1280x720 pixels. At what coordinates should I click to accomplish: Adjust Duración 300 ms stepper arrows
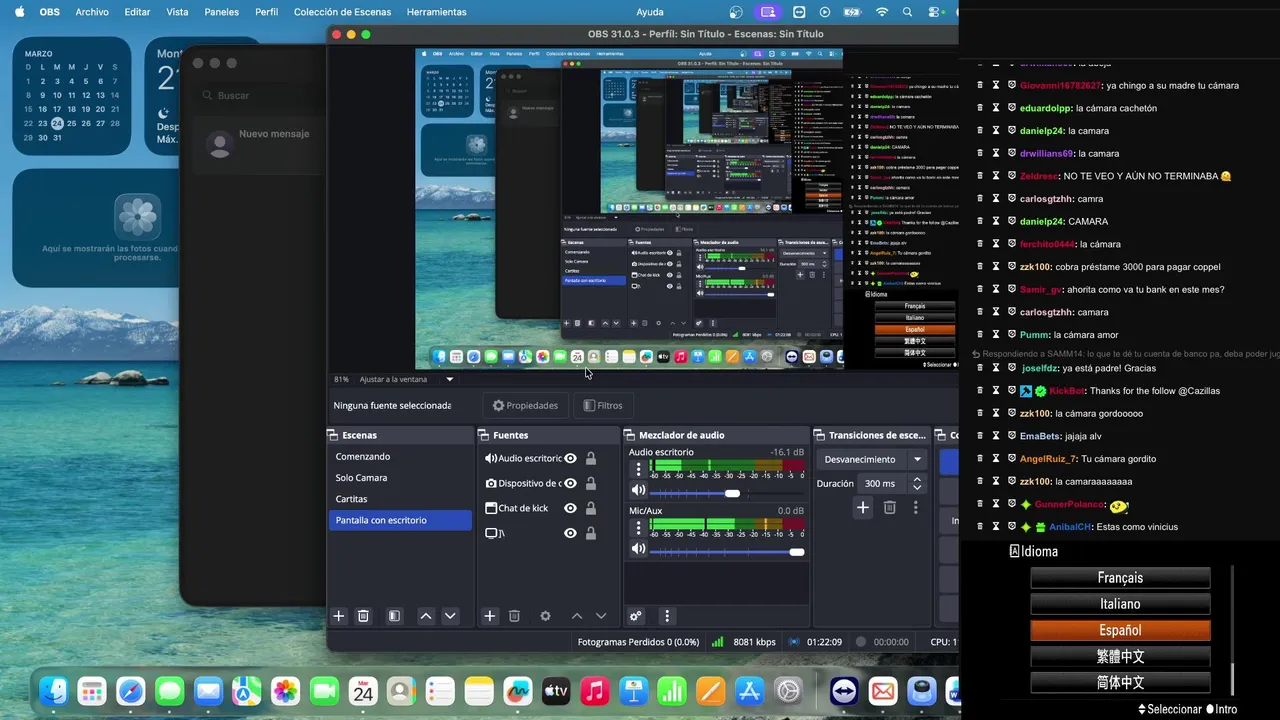[917, 483]
